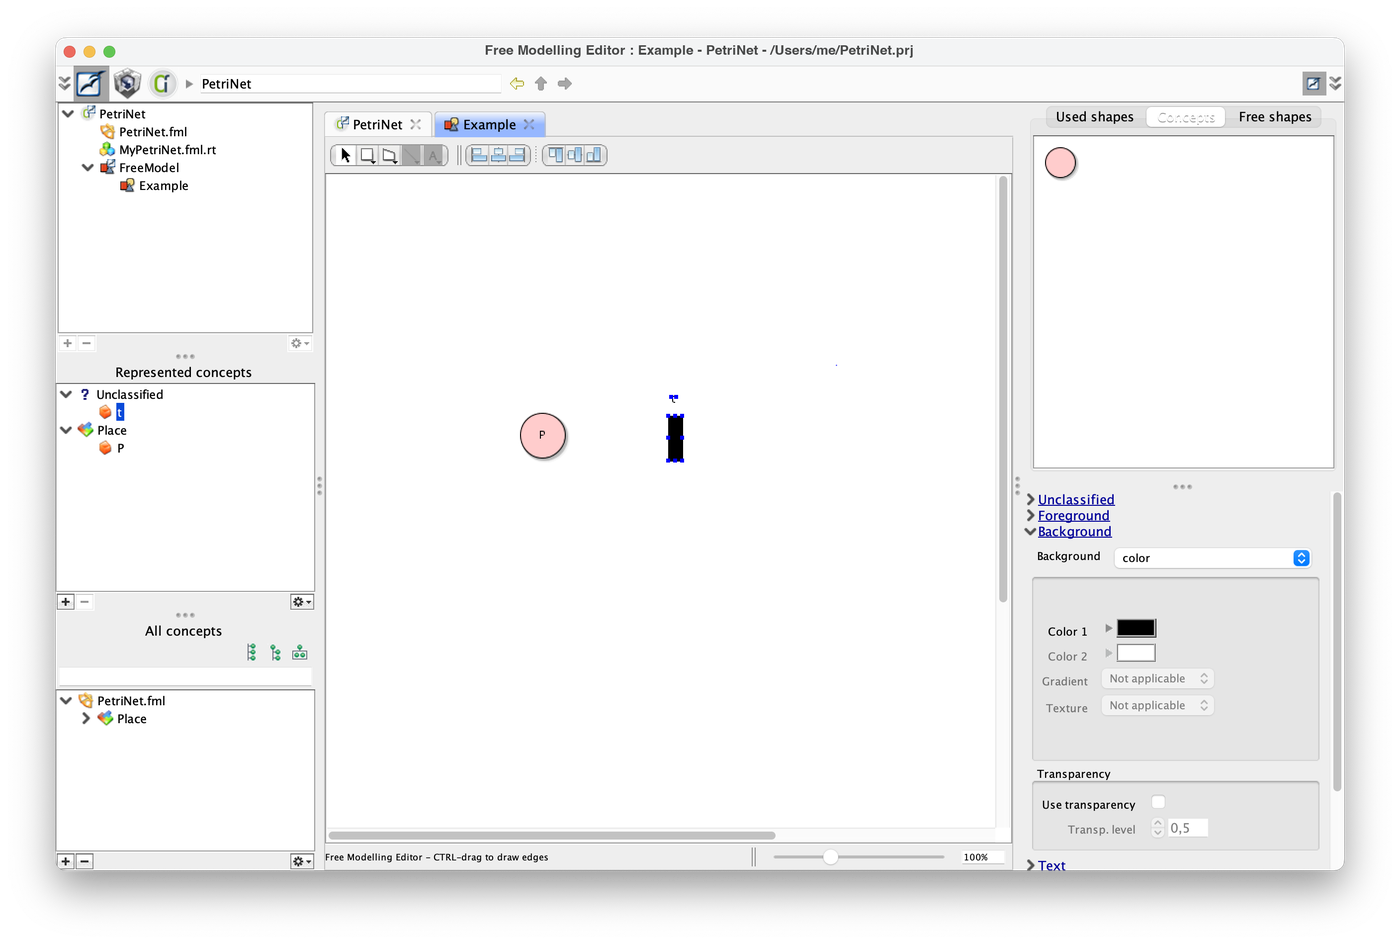Navigate up with the up arrow
1400x944 pixels.
(x=541, y=83)
